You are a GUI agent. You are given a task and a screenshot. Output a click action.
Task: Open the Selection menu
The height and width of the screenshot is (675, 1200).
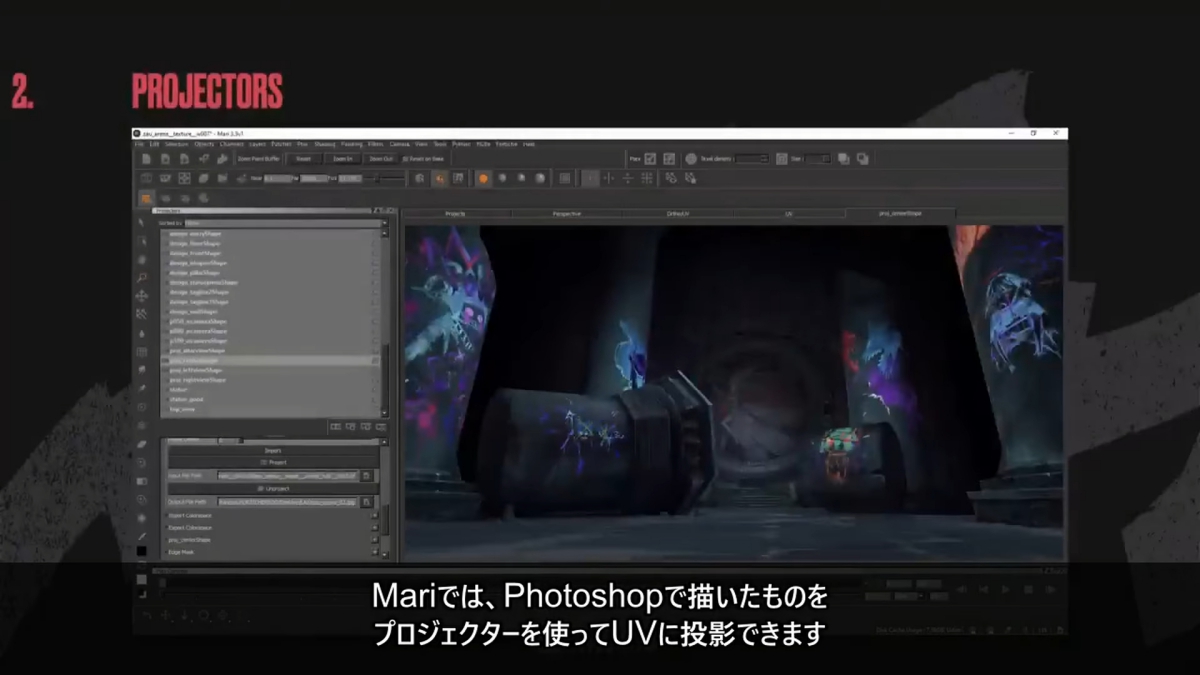[x=176, y=144]
